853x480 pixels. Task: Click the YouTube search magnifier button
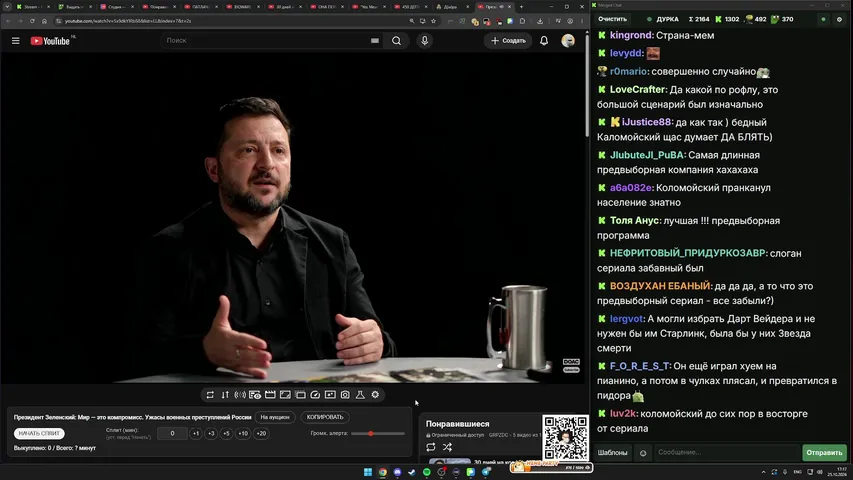pyautogui.click(x=397, y=41)
